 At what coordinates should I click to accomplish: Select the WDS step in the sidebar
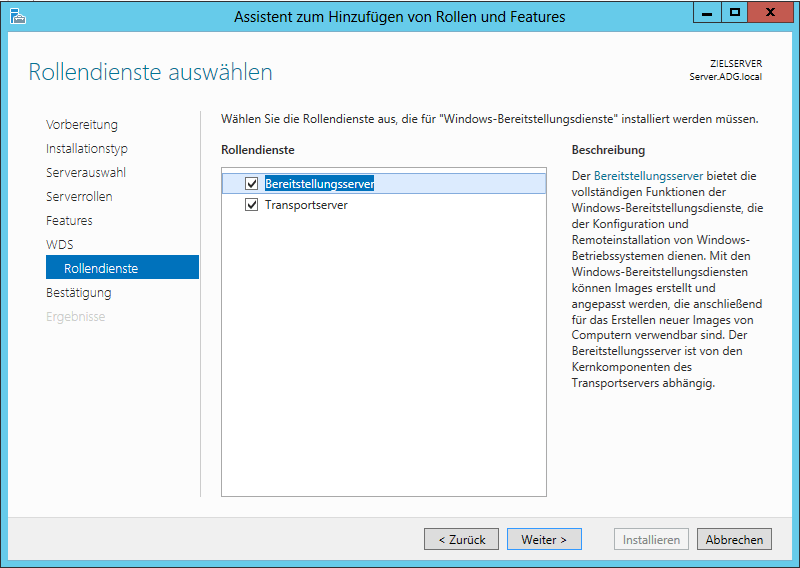point(60,244)
